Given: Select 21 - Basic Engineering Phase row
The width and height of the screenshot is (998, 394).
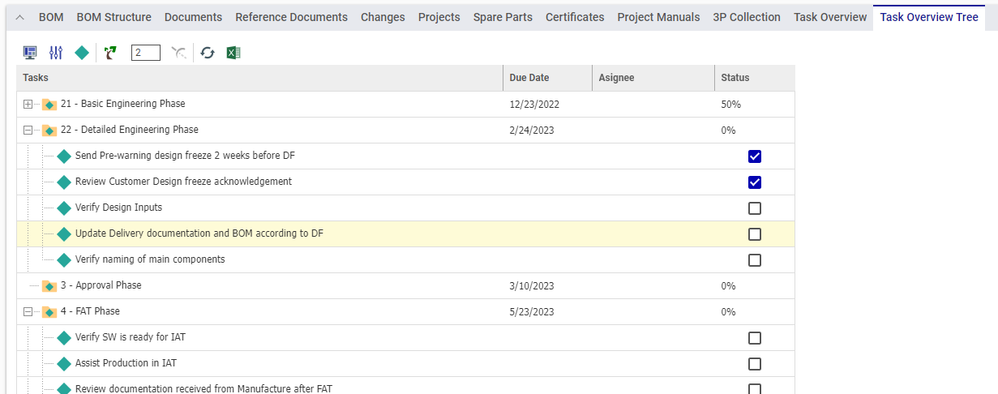Looking at the screenshot, I should pos(405,104).
